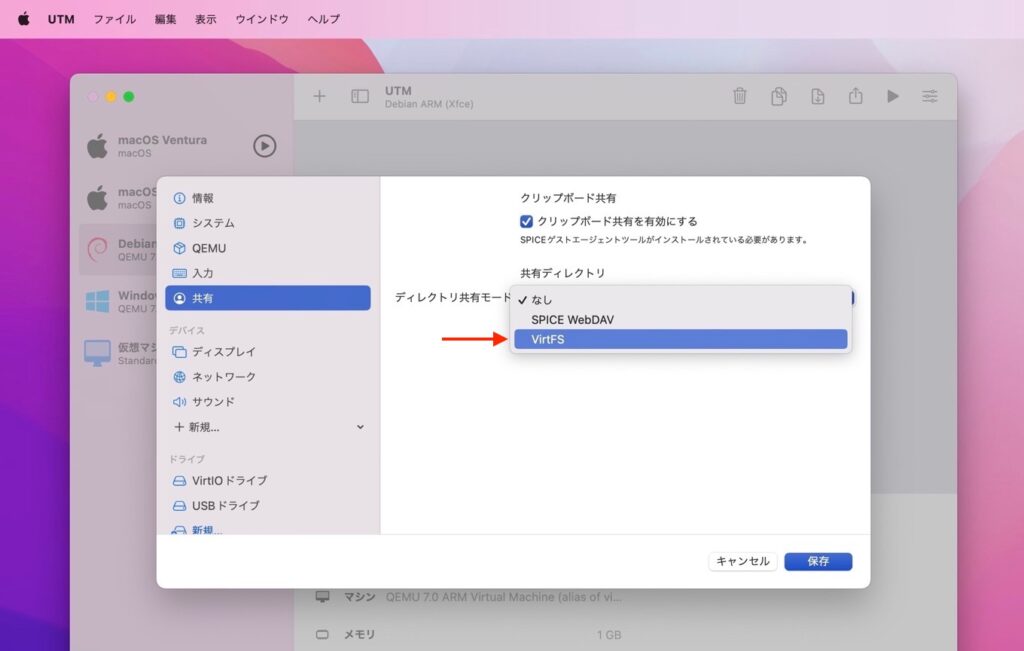The image size is (1024, 651).
Task: Click the 保存 button
Action: pyautogui.click(x=818, y=561)
